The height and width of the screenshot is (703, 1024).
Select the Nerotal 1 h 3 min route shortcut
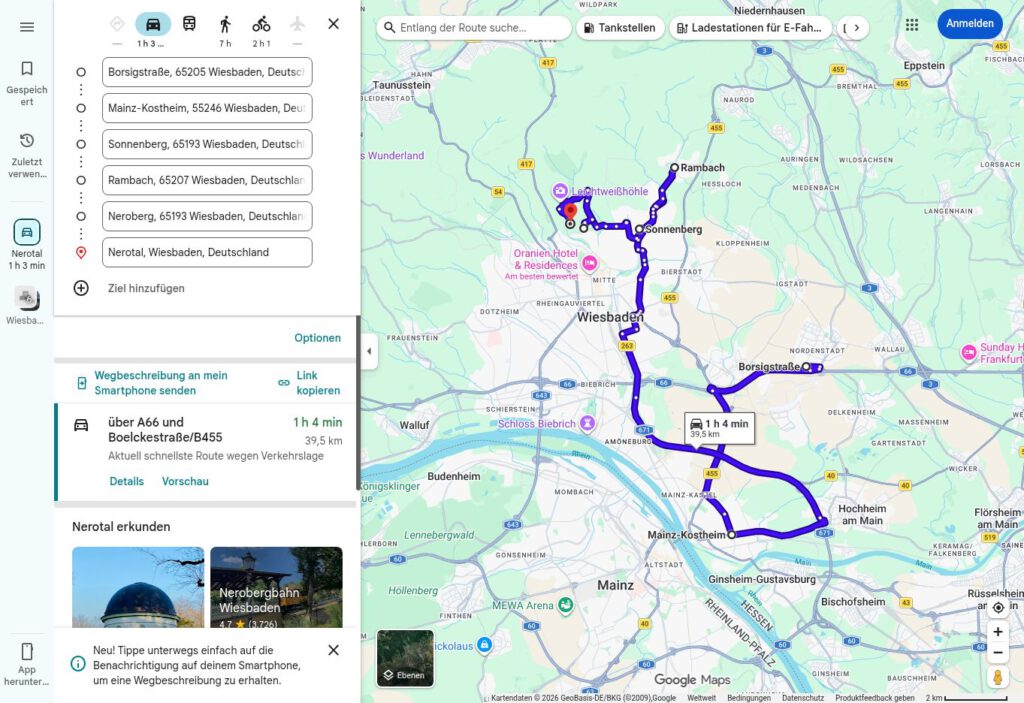27,244
